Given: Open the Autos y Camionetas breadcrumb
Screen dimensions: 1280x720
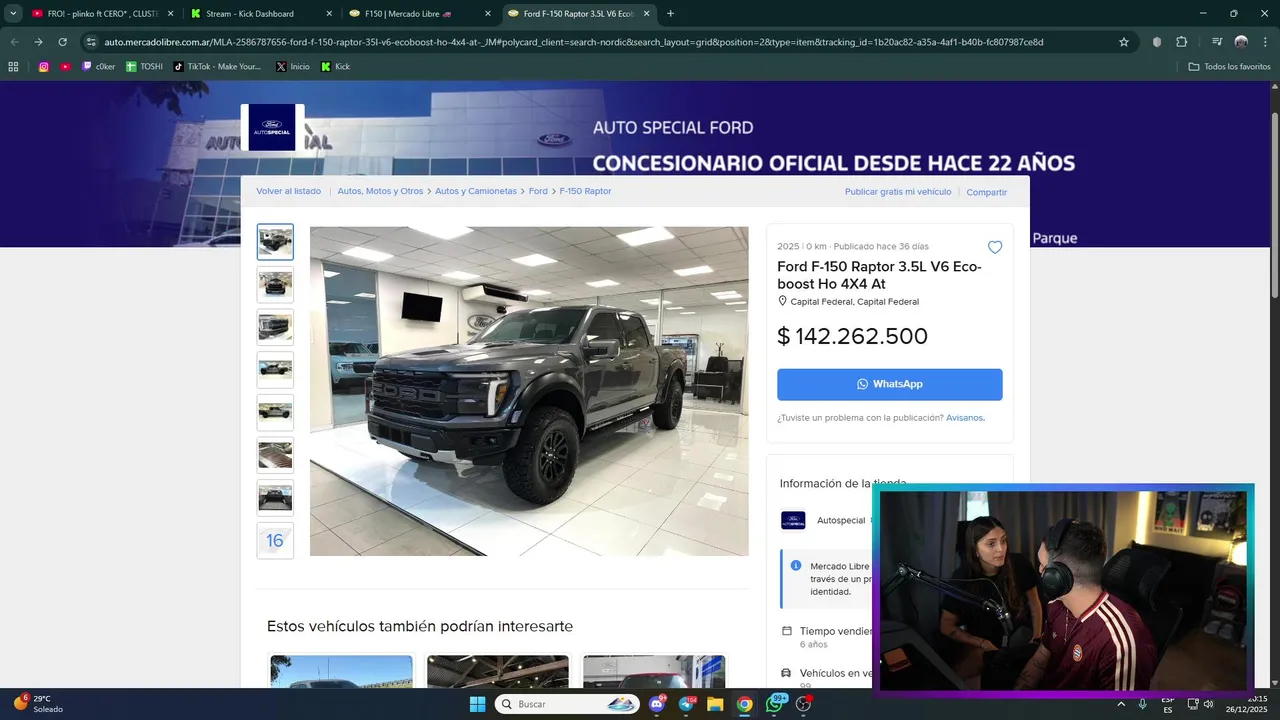Looking at the screenshot, I should [476, 191].
